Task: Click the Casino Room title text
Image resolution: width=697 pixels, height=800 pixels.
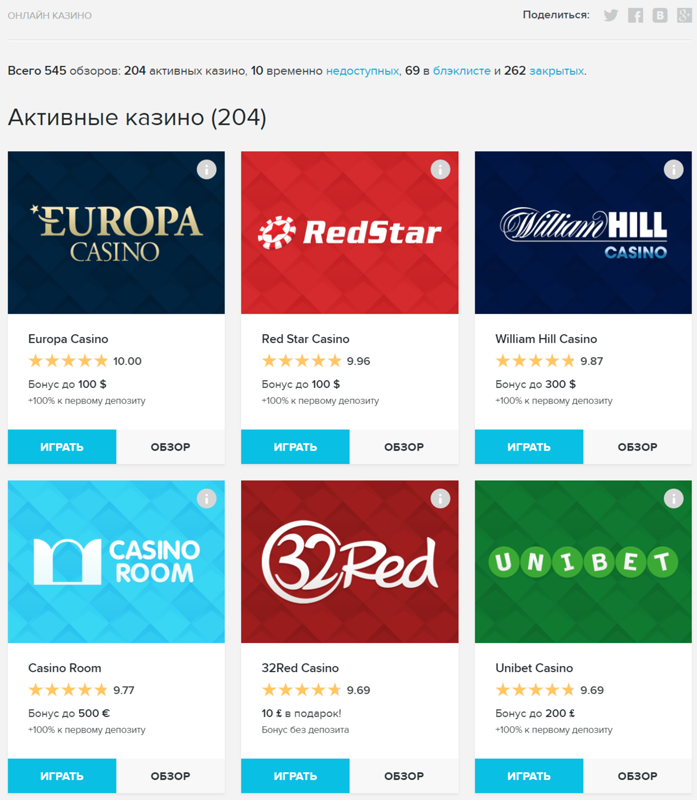Action: click(65, 668)
